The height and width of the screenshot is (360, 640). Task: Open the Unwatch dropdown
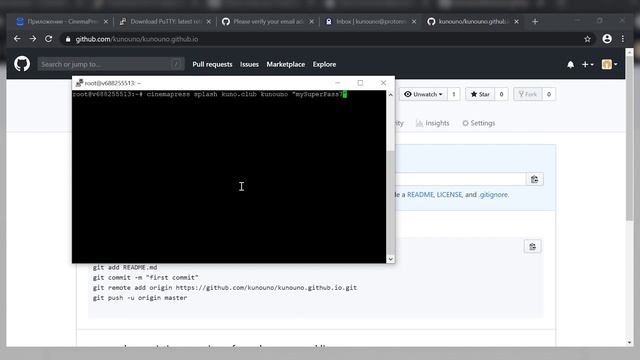(x=423, y=94)
